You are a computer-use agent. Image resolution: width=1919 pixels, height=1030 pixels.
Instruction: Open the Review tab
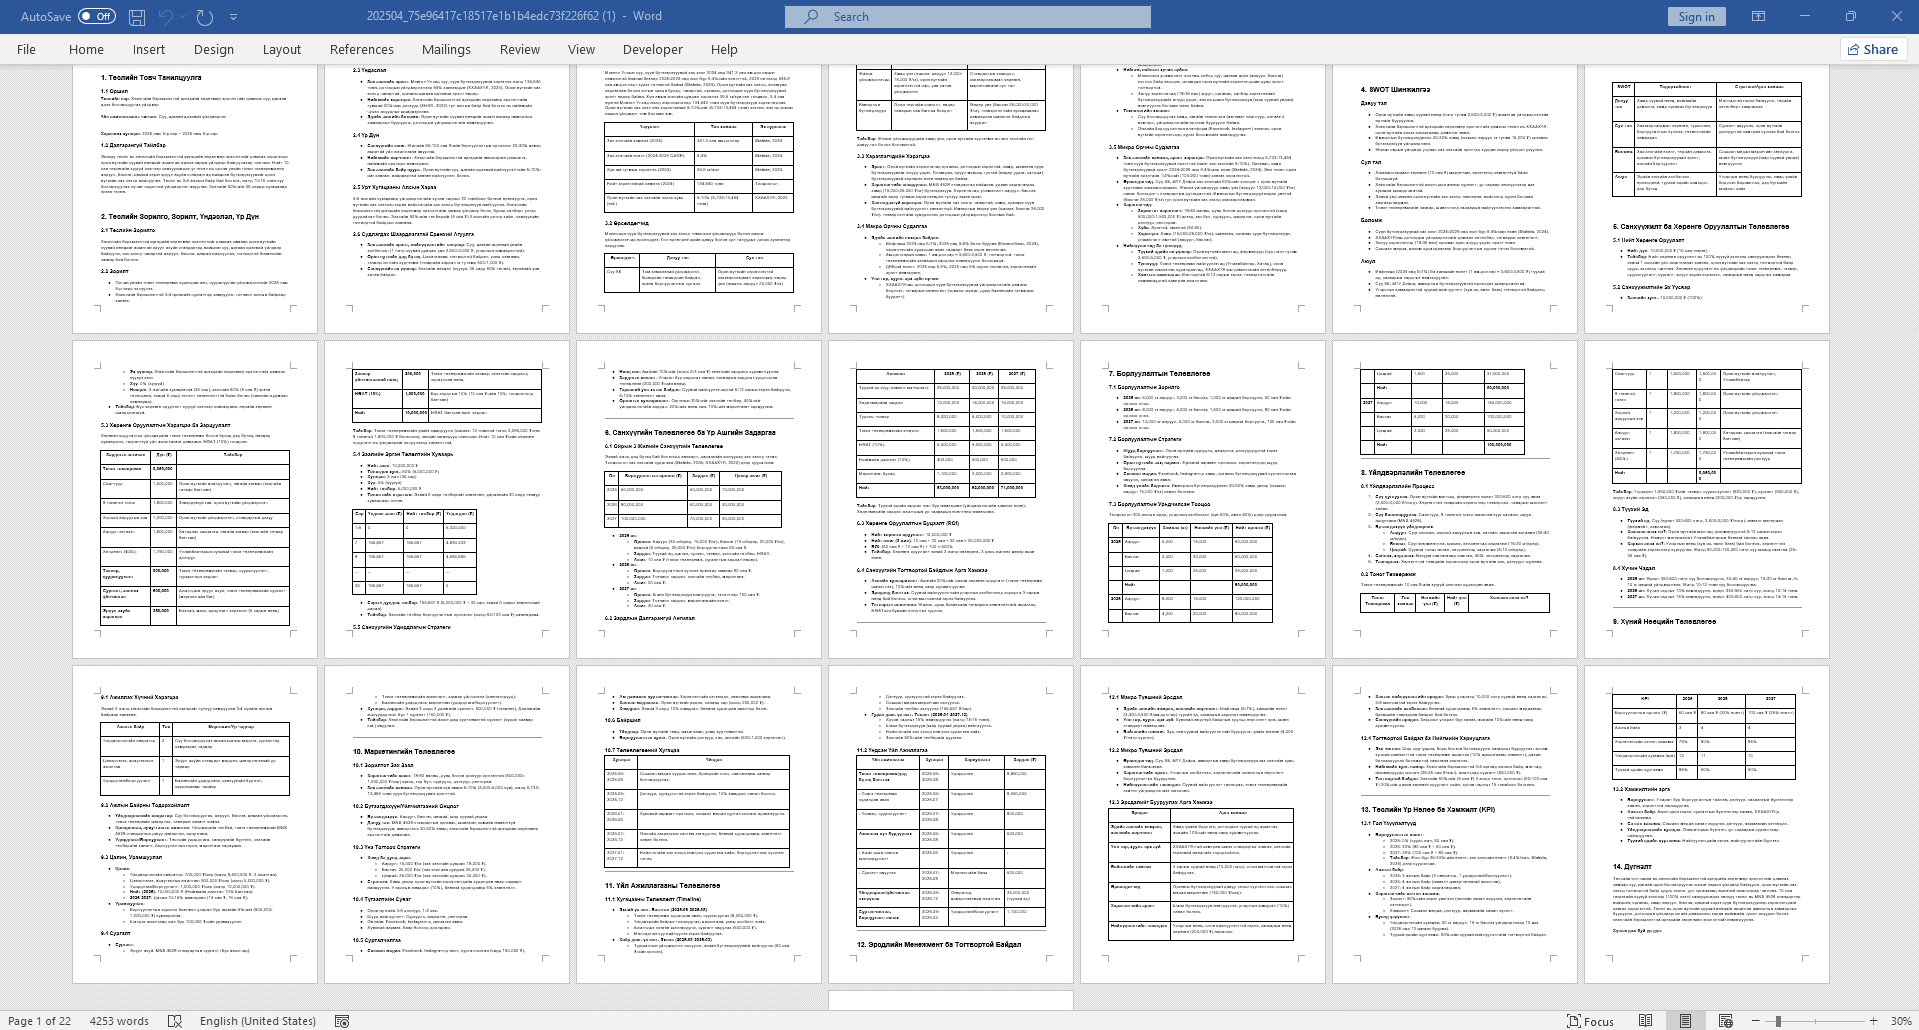pos(520,49)
